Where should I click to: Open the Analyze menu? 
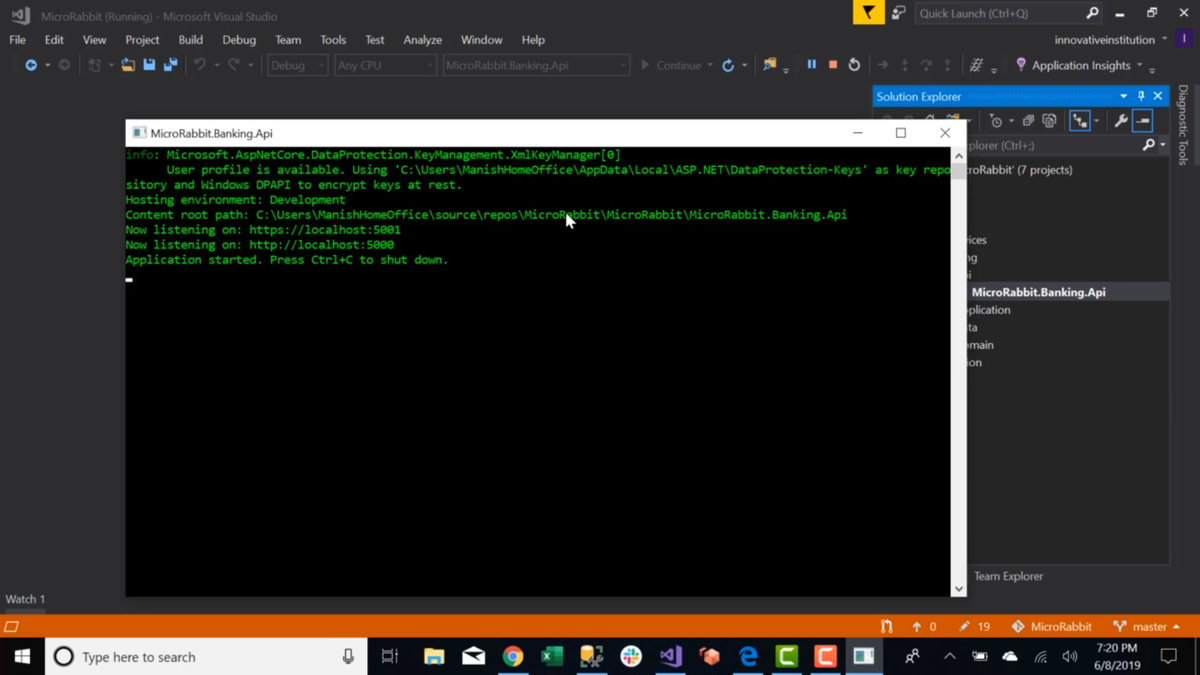pos(422,40)
